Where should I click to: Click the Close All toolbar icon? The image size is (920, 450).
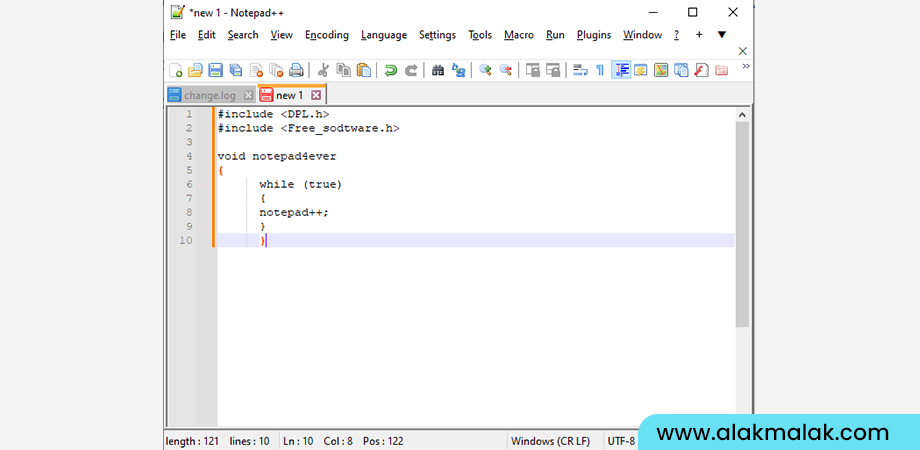pyautogui.click(x=276, y=70)
